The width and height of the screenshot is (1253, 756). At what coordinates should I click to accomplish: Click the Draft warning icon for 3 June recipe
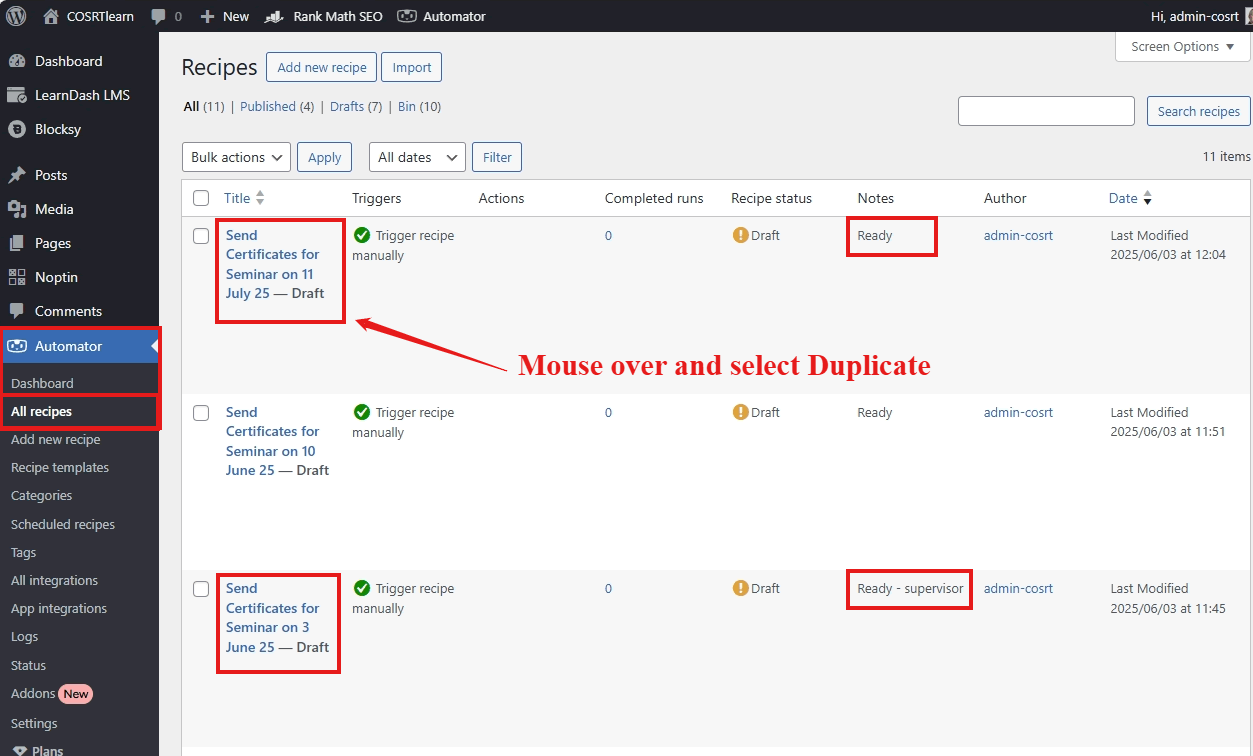tap(740, 588)
